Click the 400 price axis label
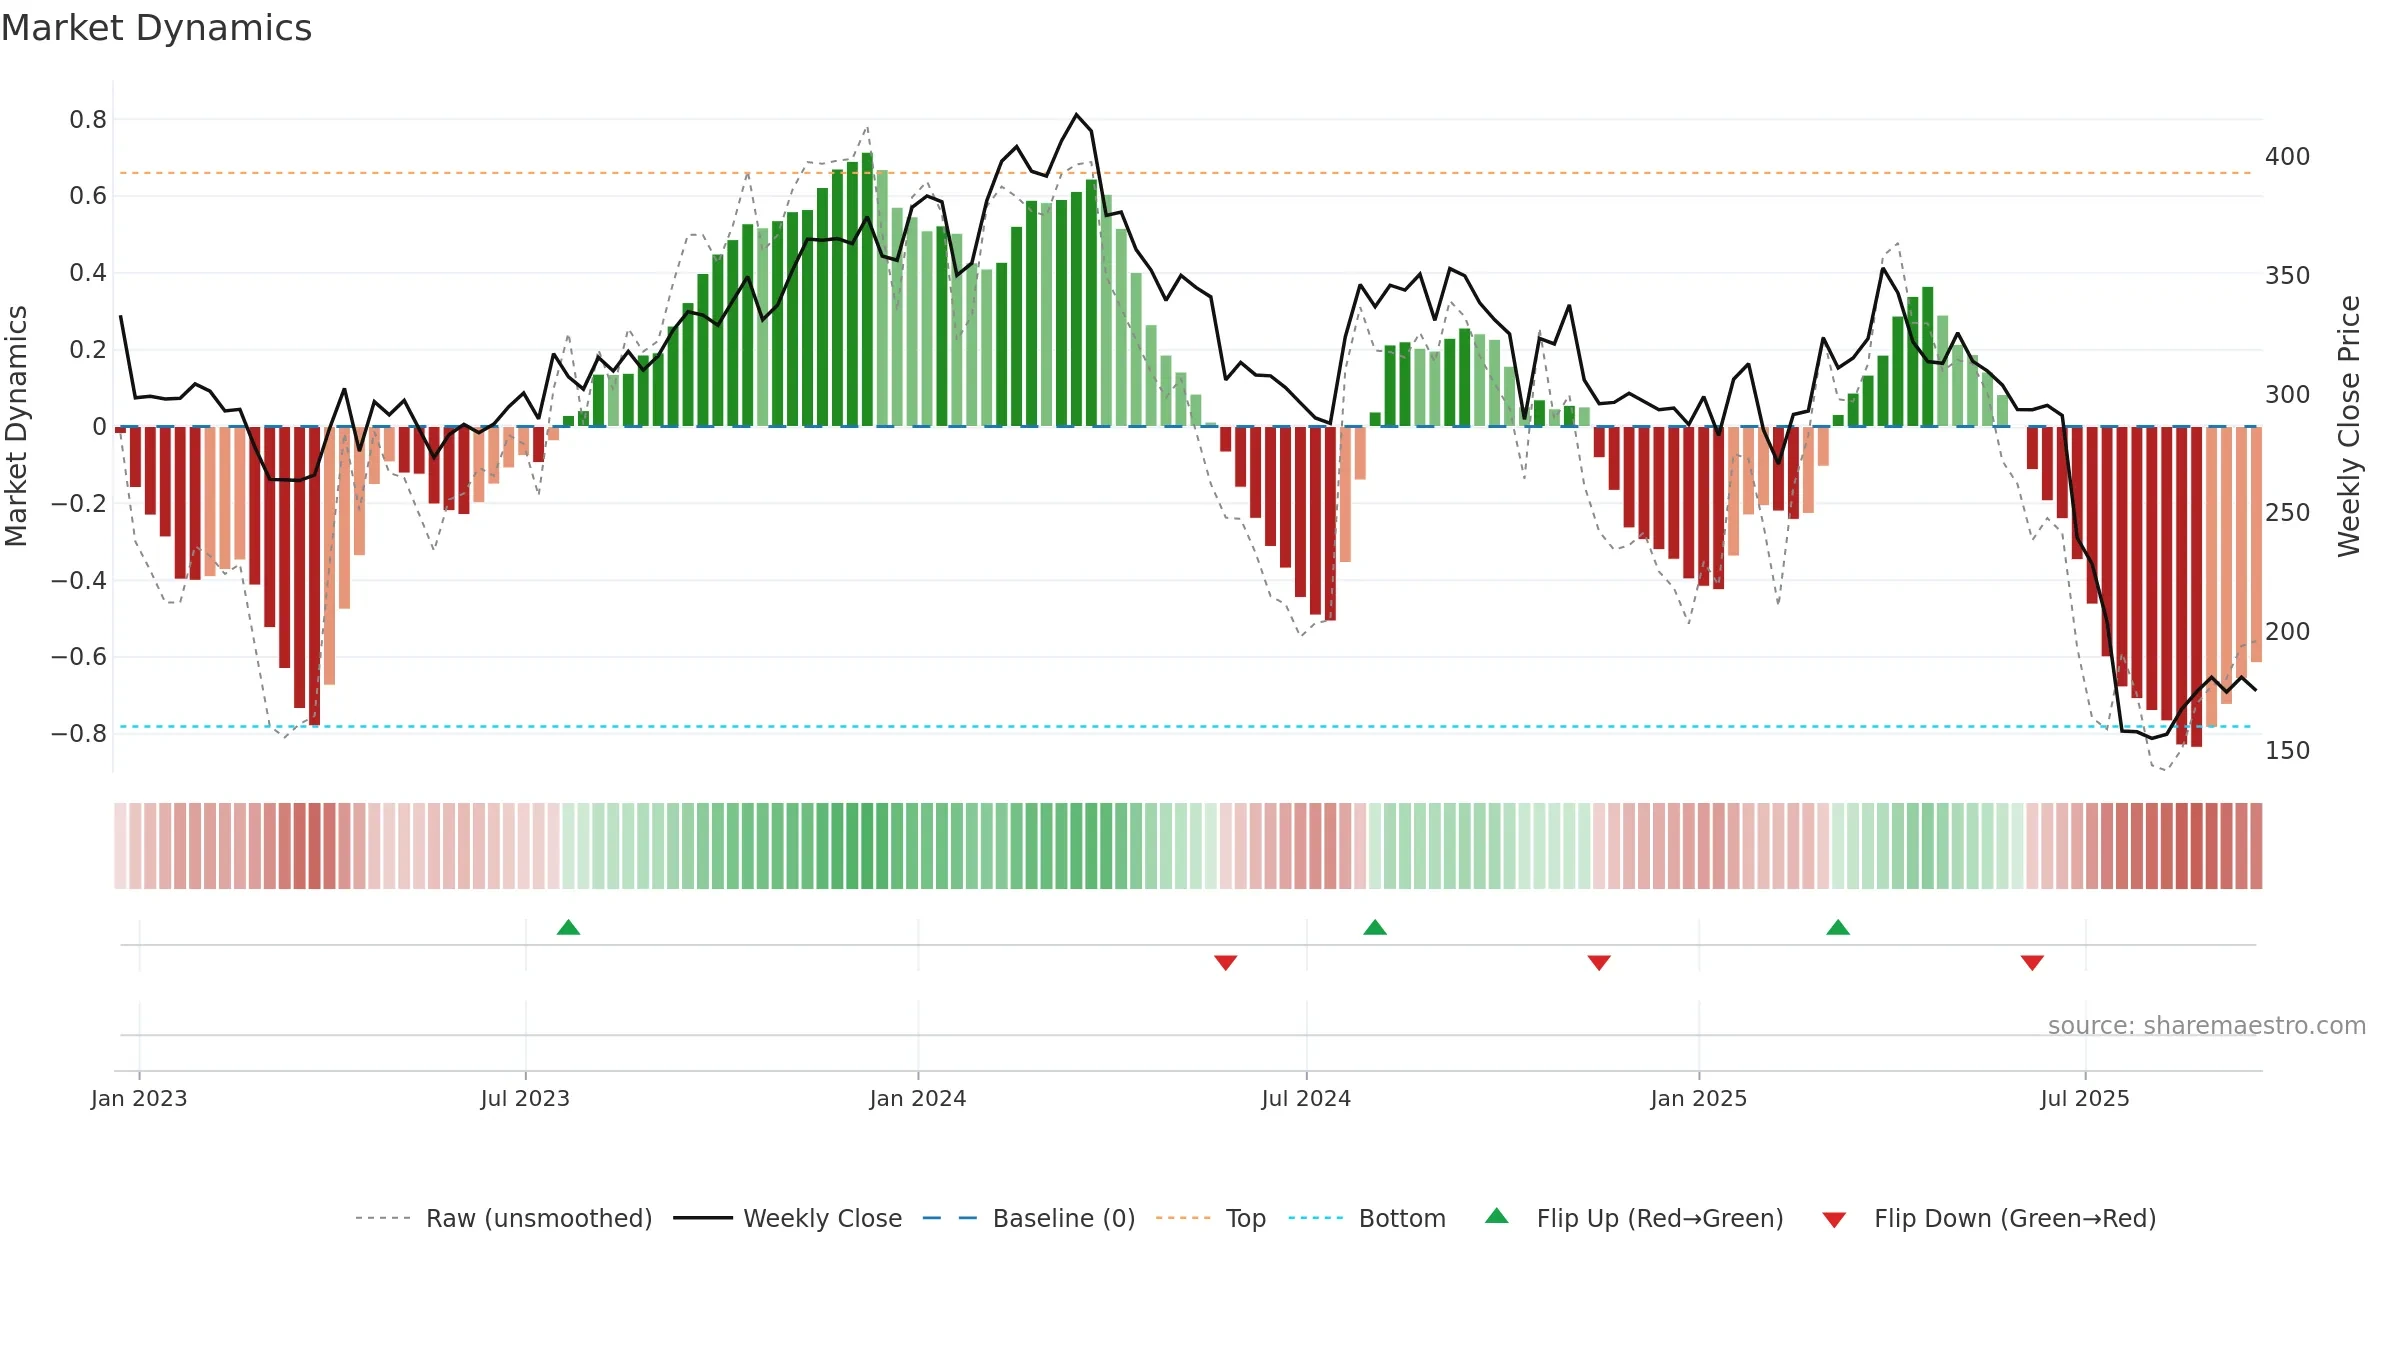Viewport: 2400px width, 1350px height. pos(2288,157)
